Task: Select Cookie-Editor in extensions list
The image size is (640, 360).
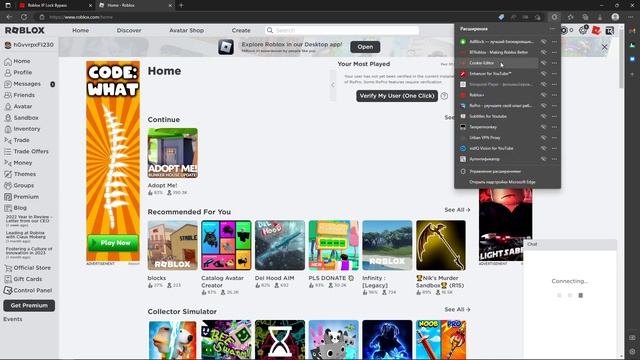Action: [x=497, y=63]
